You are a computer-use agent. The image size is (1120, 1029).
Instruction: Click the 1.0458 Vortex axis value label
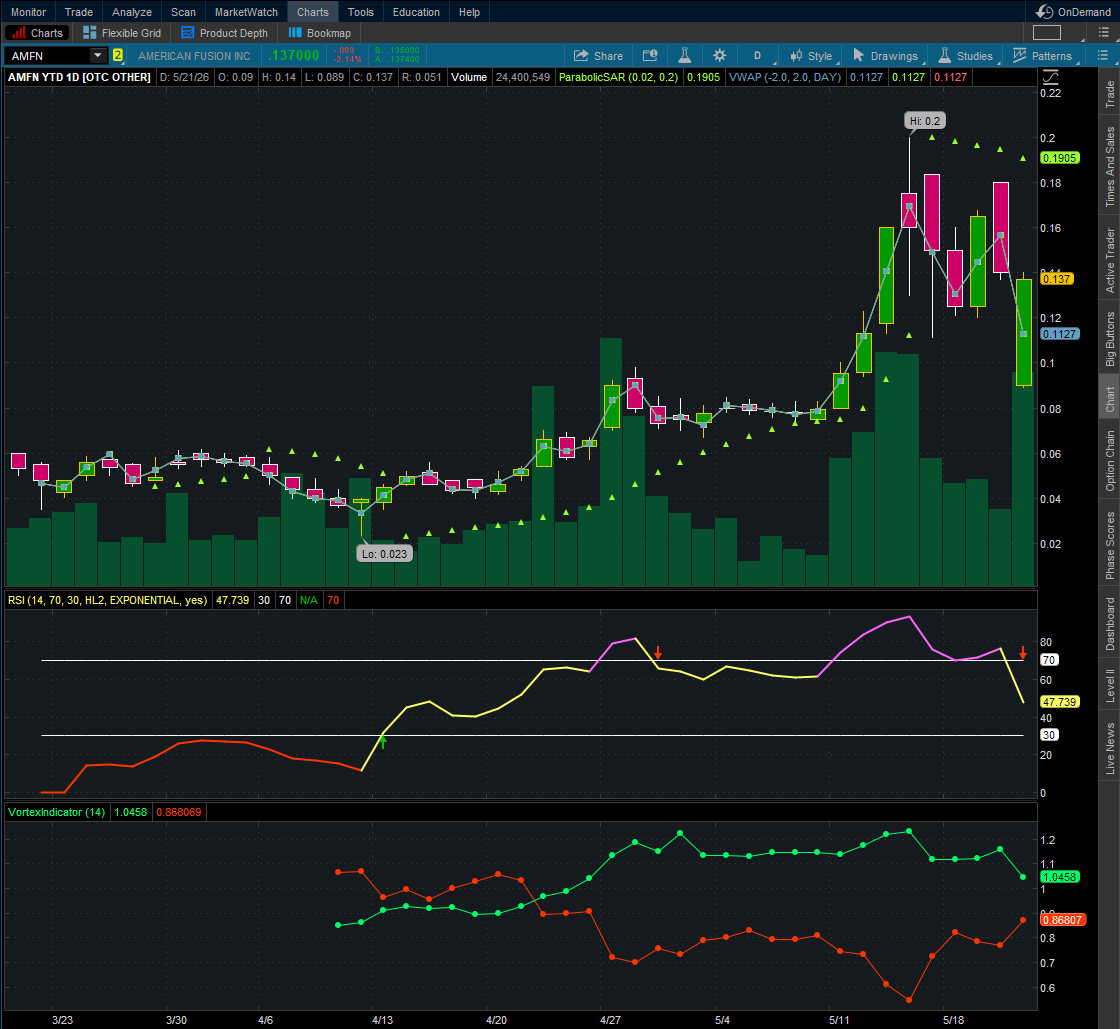pyautogui.click(x=1059, y=876)
